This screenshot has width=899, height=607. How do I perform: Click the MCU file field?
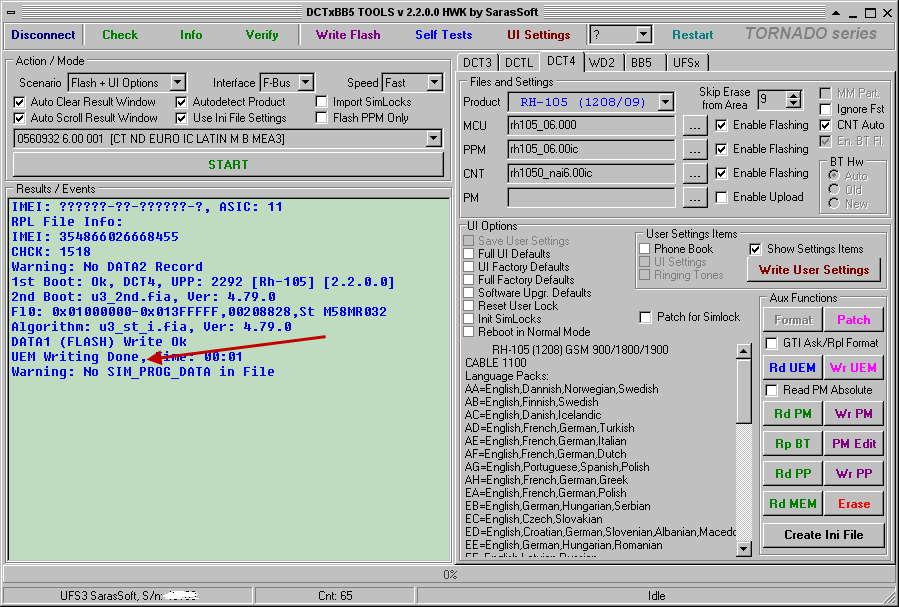pyautogui.click(x=591, y=126)
